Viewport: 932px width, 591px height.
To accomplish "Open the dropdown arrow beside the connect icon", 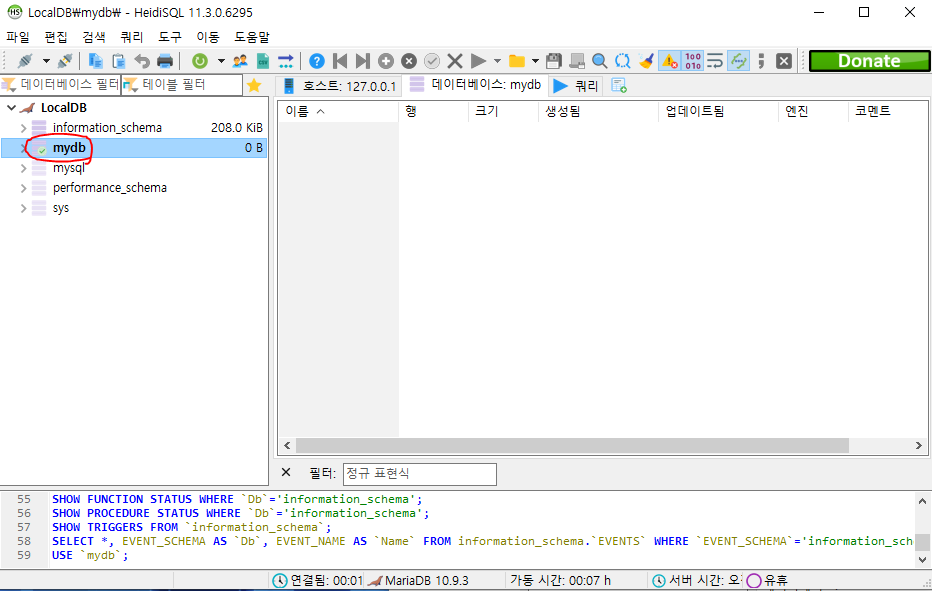I will (x=46, y=61).
